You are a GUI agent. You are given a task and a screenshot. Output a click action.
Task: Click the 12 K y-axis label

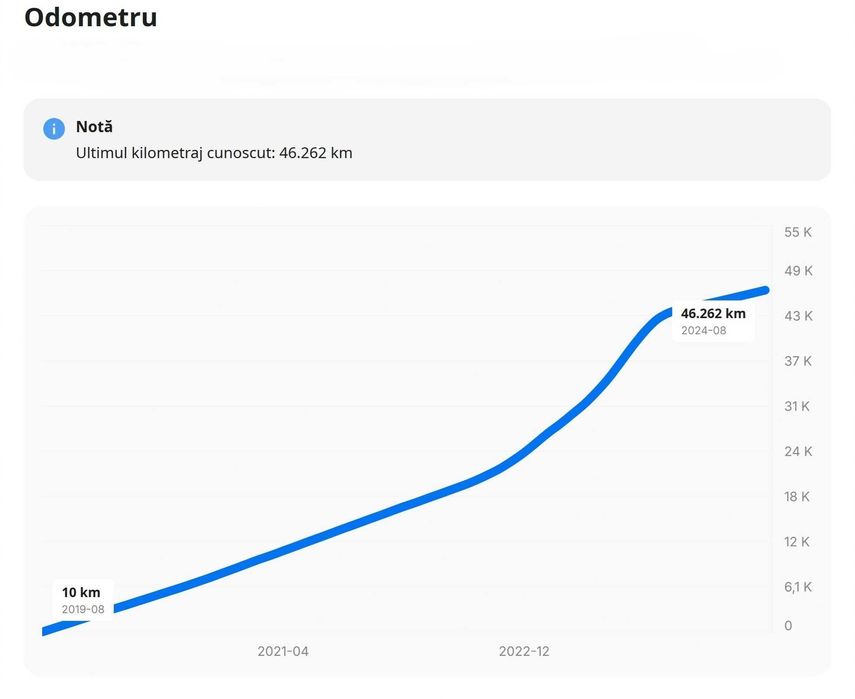[797, 541]
